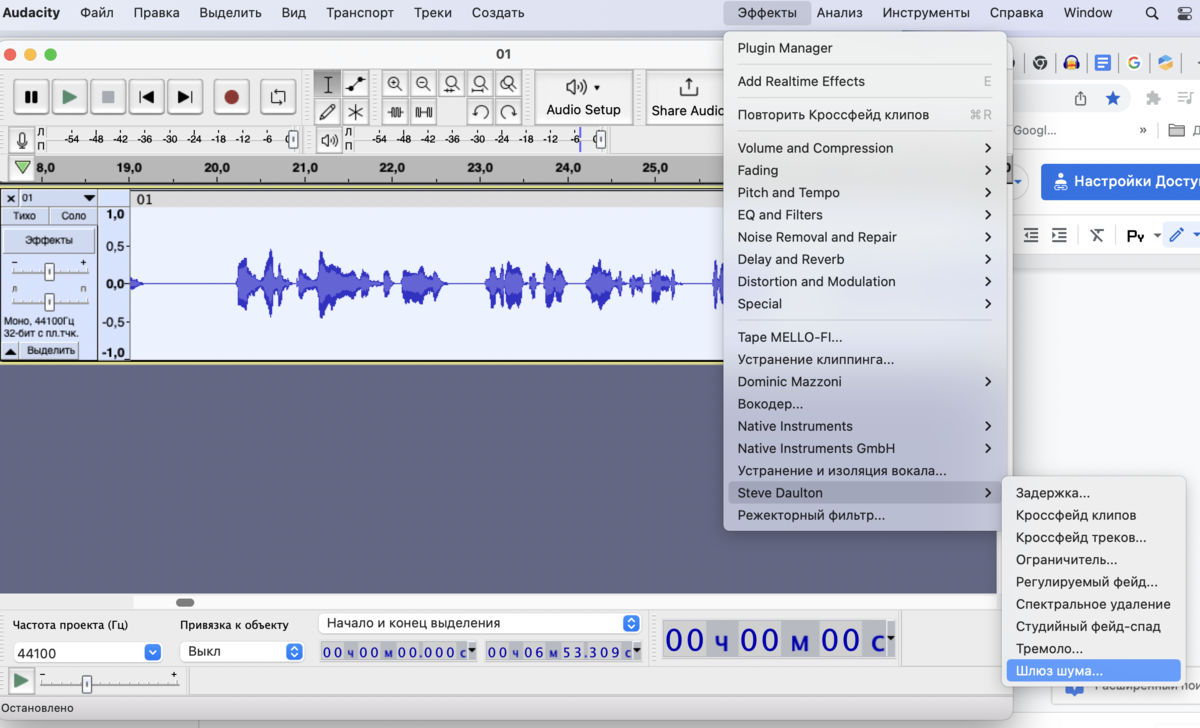Open the Привязка к объекту dropdown

point(240,651)
